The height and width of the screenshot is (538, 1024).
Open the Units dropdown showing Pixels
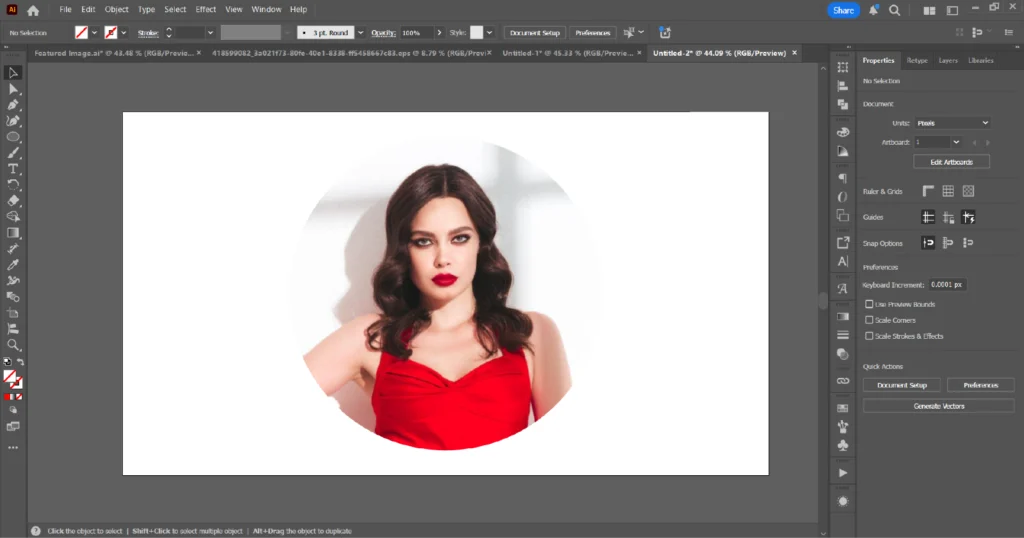tap(952, 123)
